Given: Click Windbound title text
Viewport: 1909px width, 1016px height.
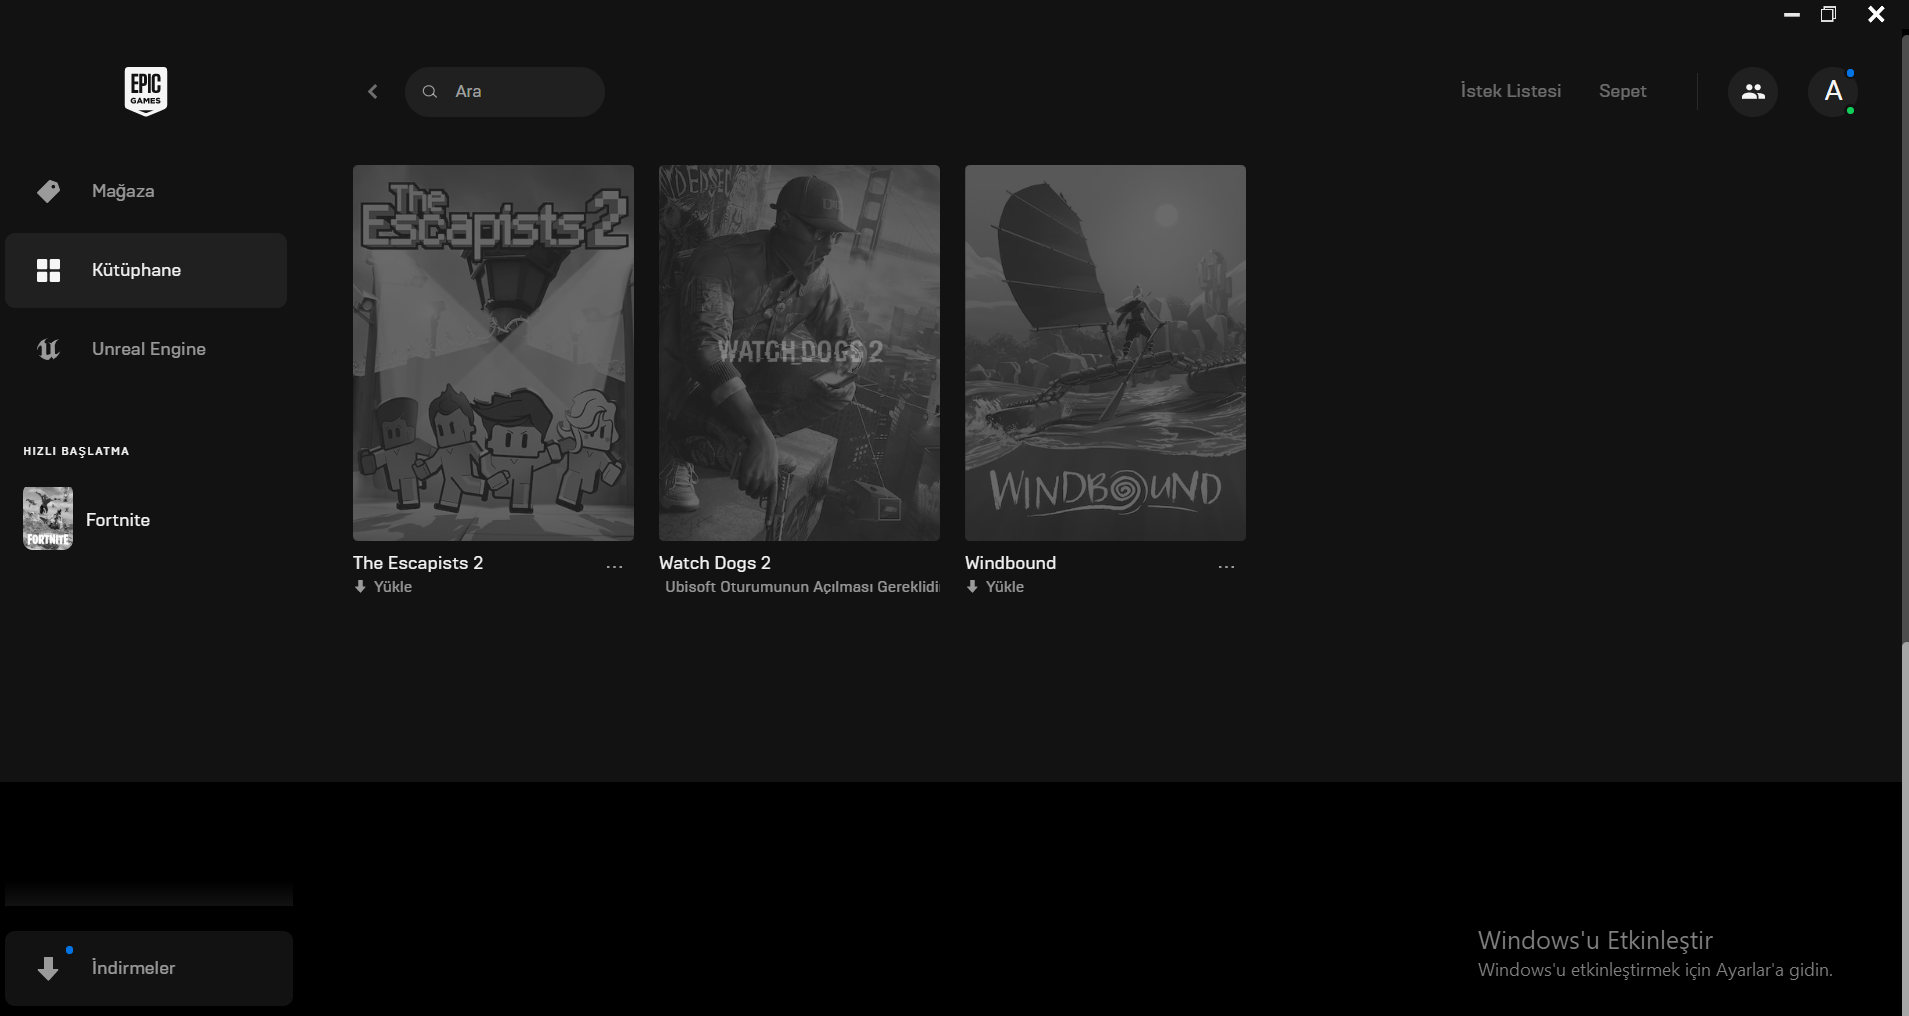Looking at the screenshot, I should [1010, 563].
